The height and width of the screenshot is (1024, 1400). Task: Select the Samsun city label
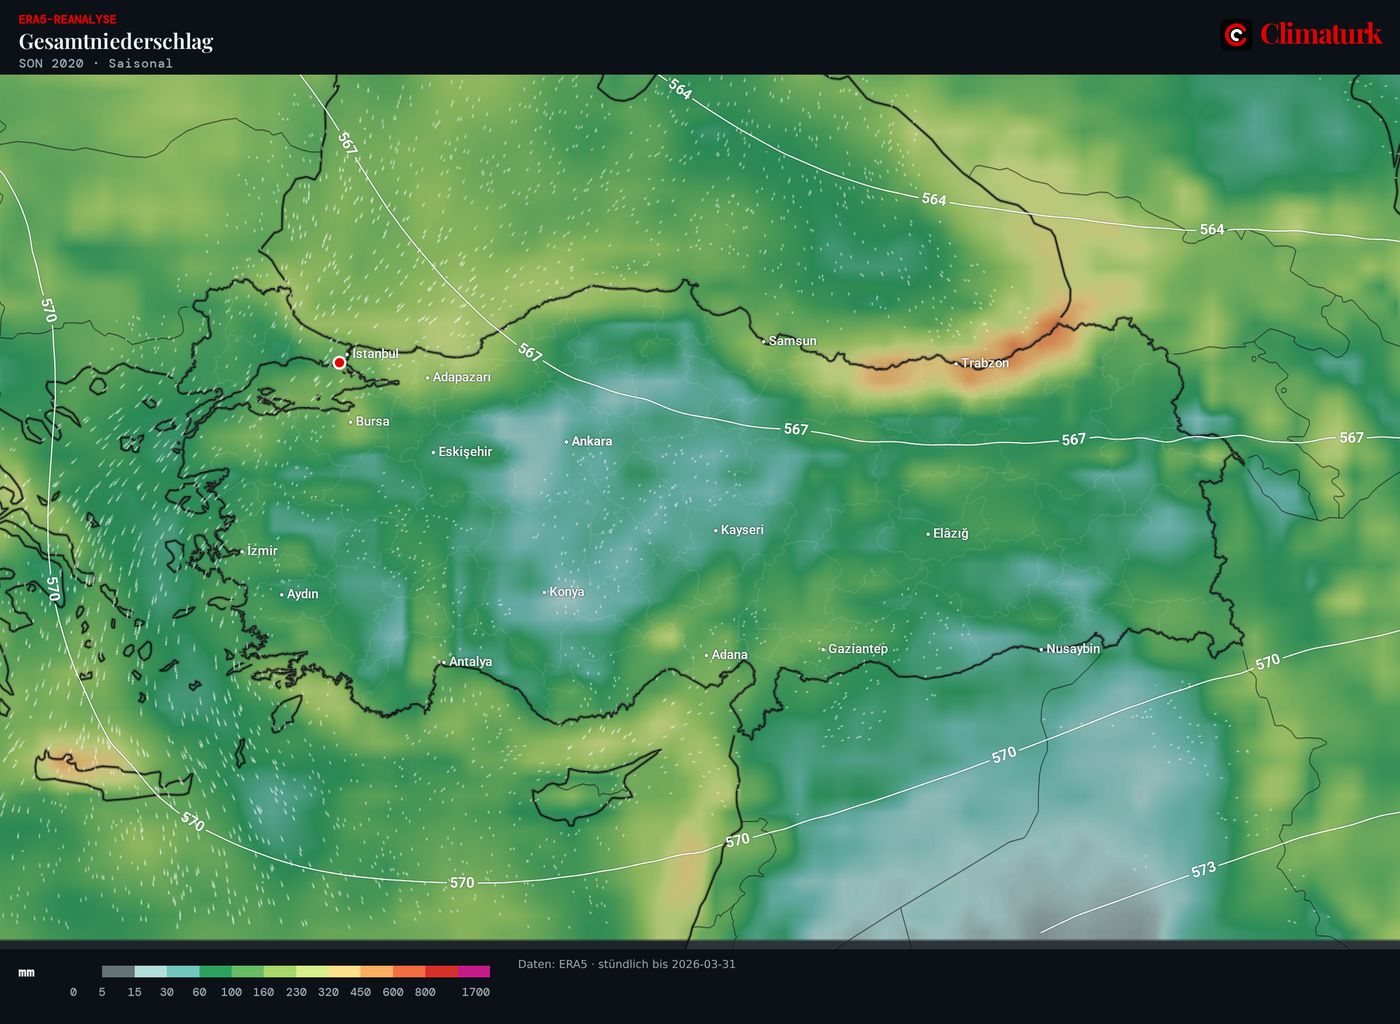[793, 341]
